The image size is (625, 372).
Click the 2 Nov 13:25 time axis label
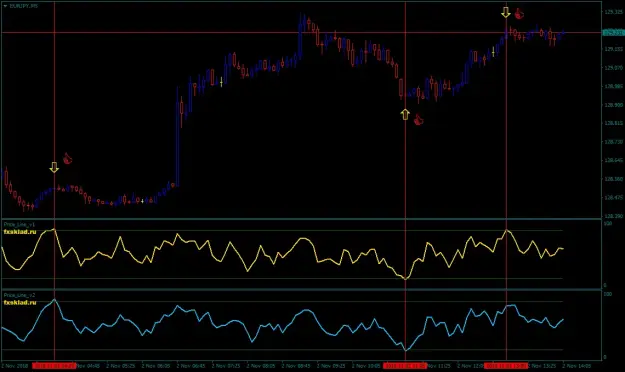tap(542, 366)
